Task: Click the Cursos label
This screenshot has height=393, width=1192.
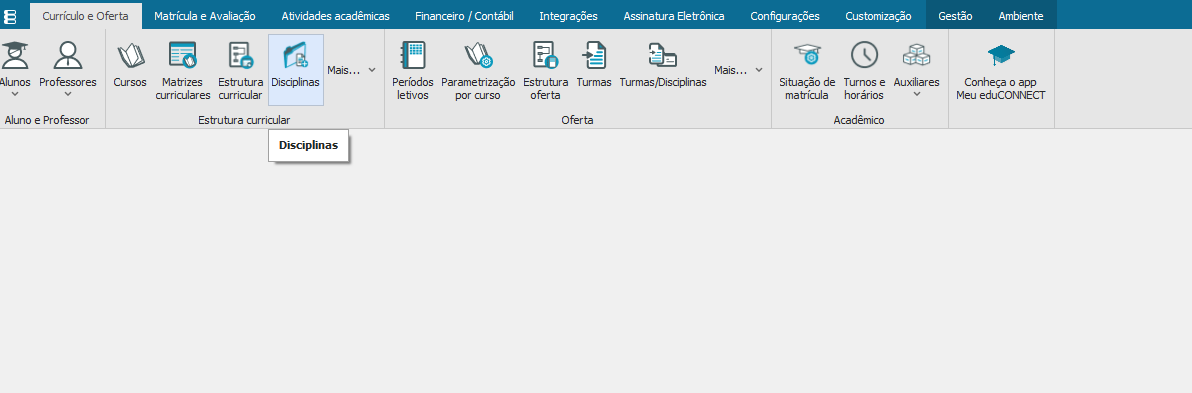Action: (130, 82)
